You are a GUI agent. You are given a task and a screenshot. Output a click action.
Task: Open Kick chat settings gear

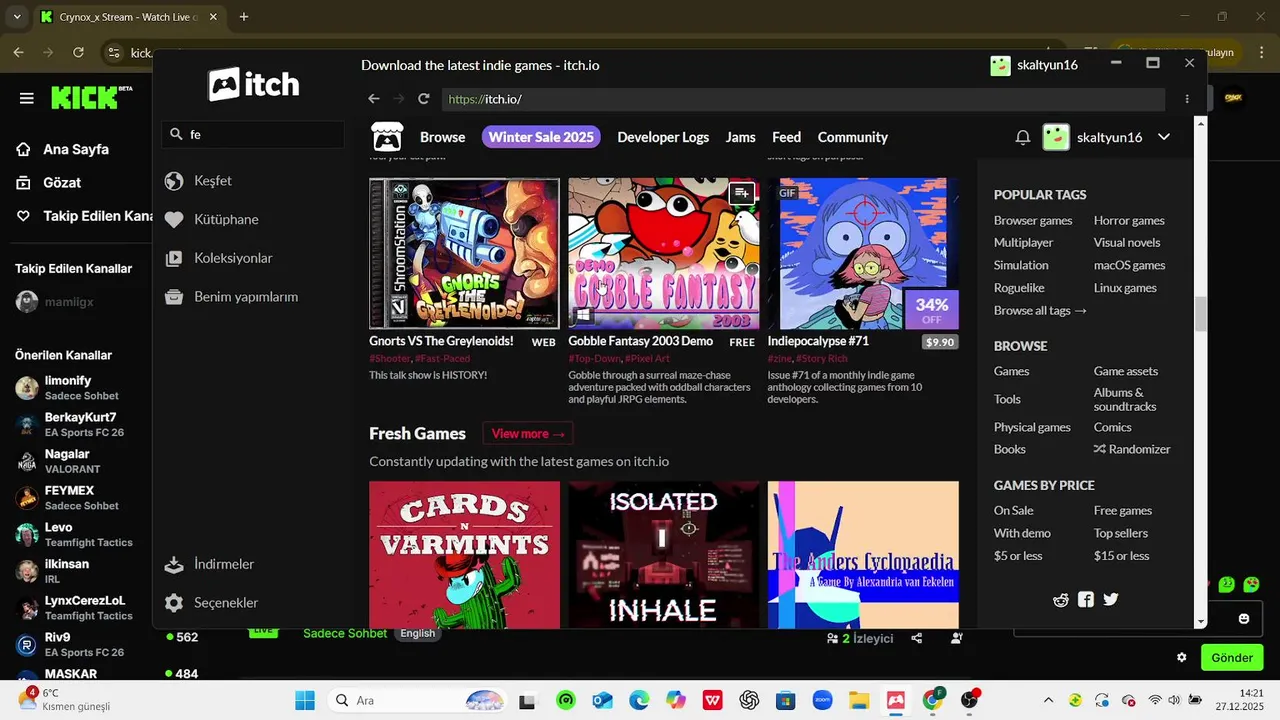coord(1182,658)
